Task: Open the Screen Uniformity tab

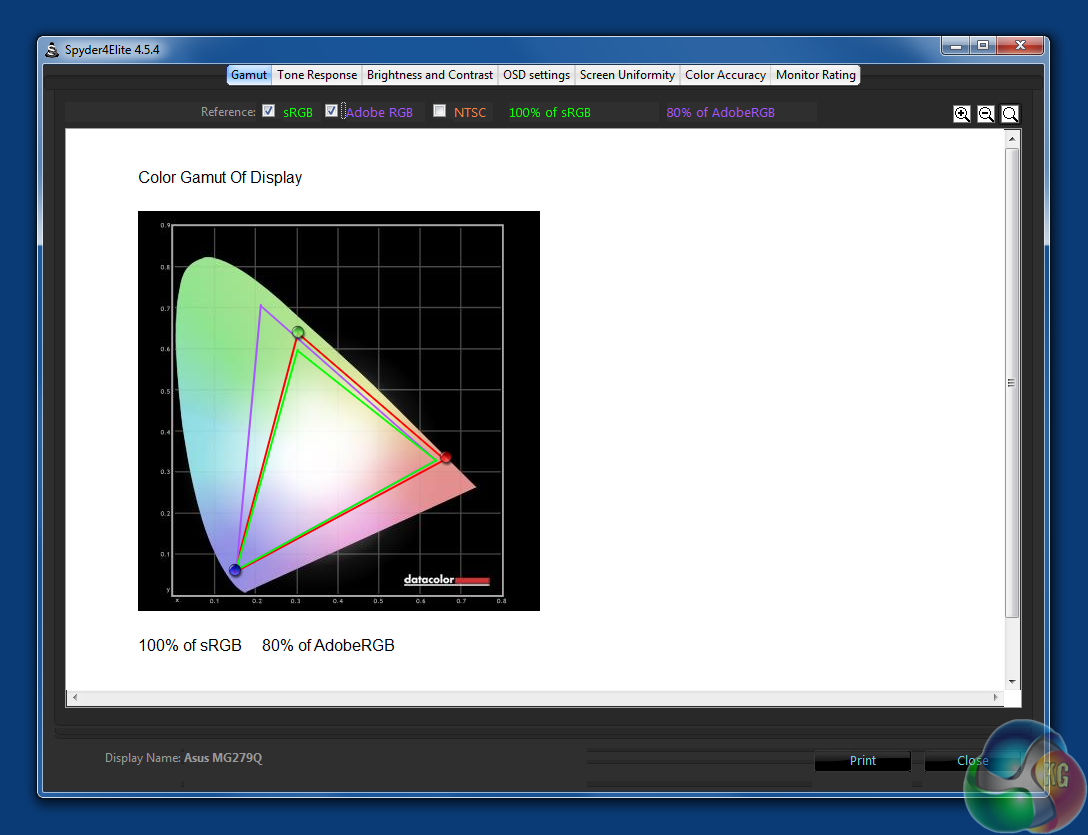Action: point(627,75)
